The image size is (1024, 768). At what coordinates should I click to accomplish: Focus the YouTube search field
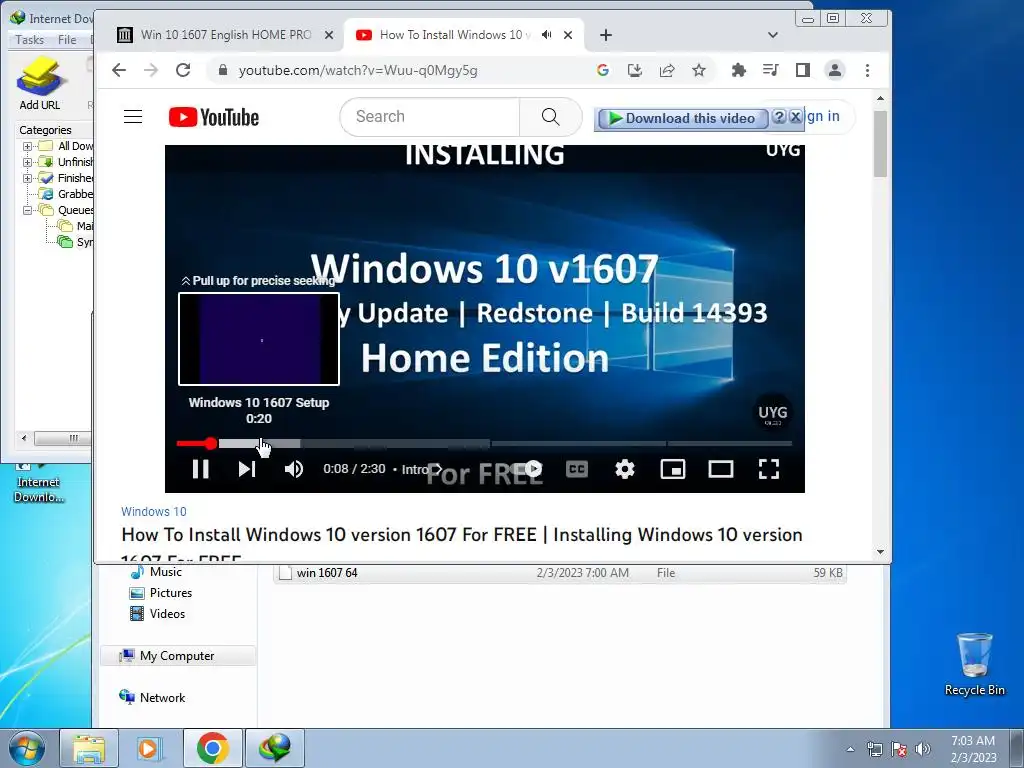point(431,117)
